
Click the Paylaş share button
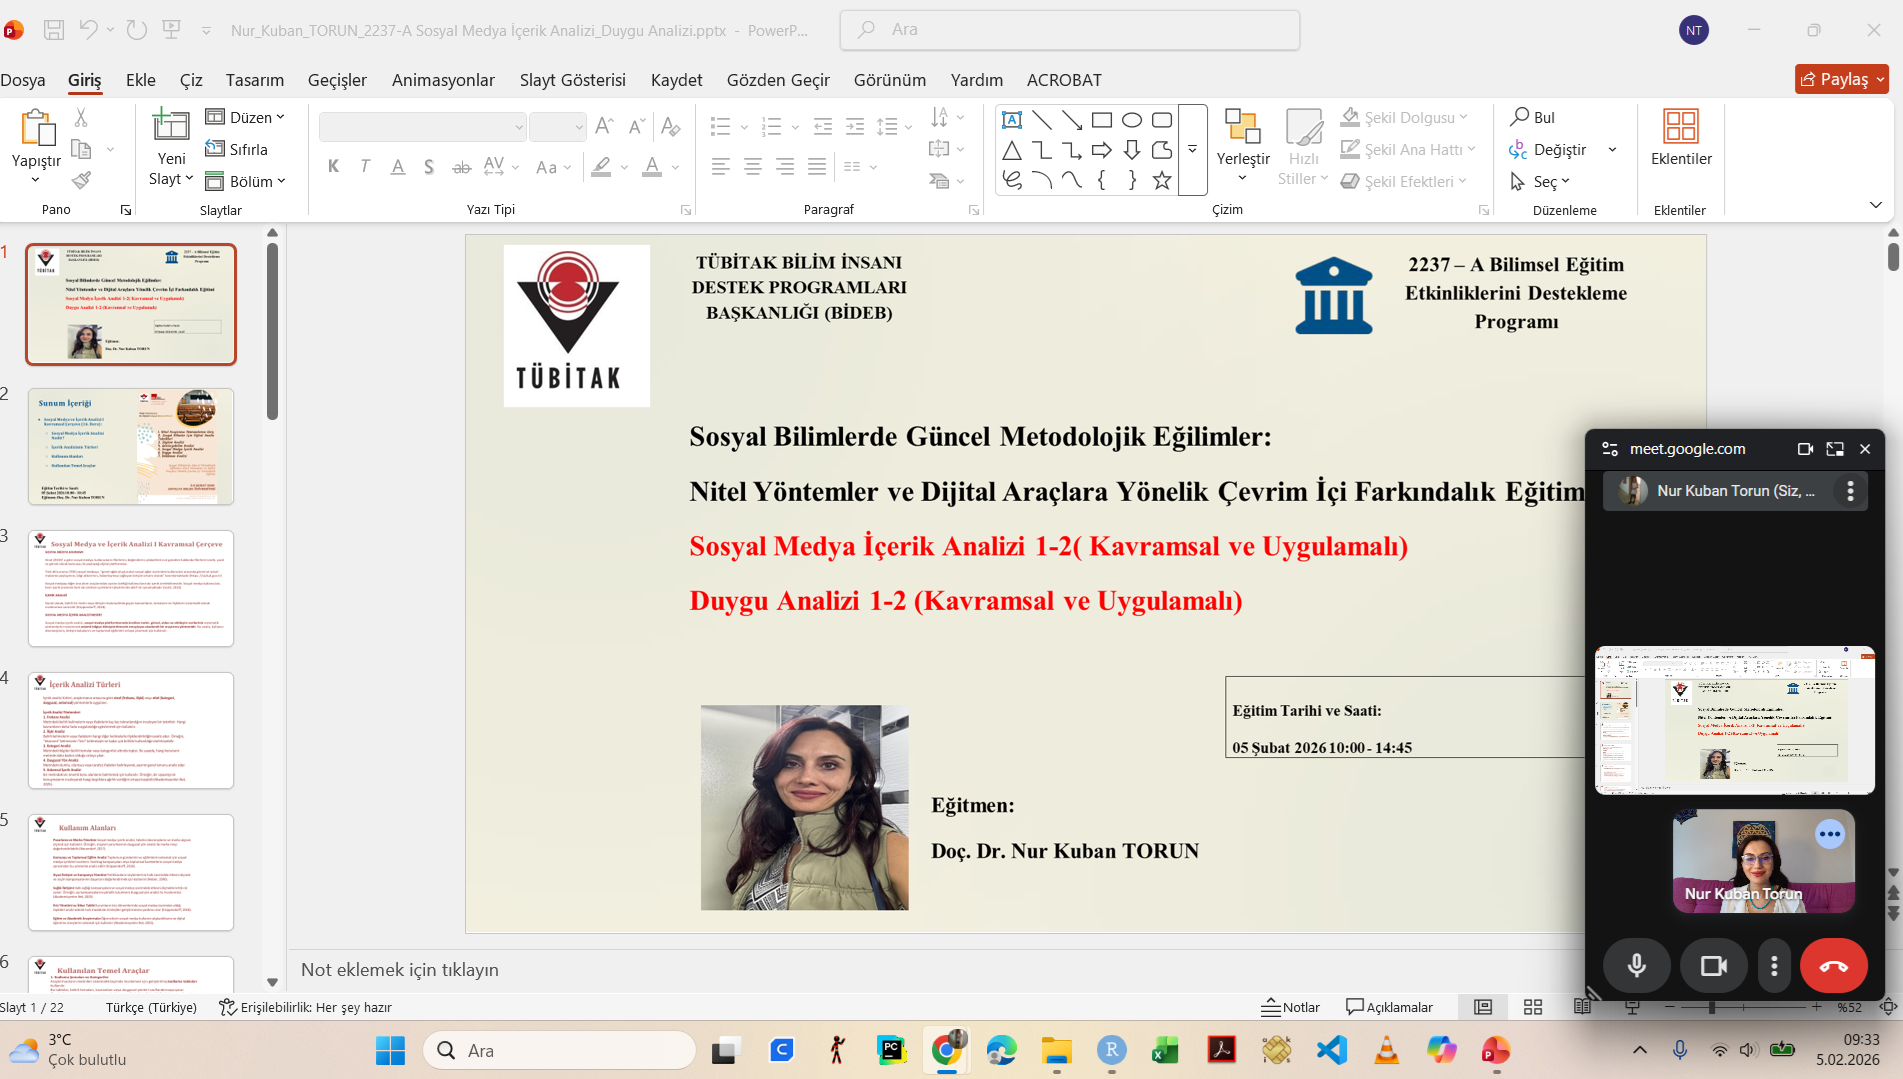pos(1840,79)
